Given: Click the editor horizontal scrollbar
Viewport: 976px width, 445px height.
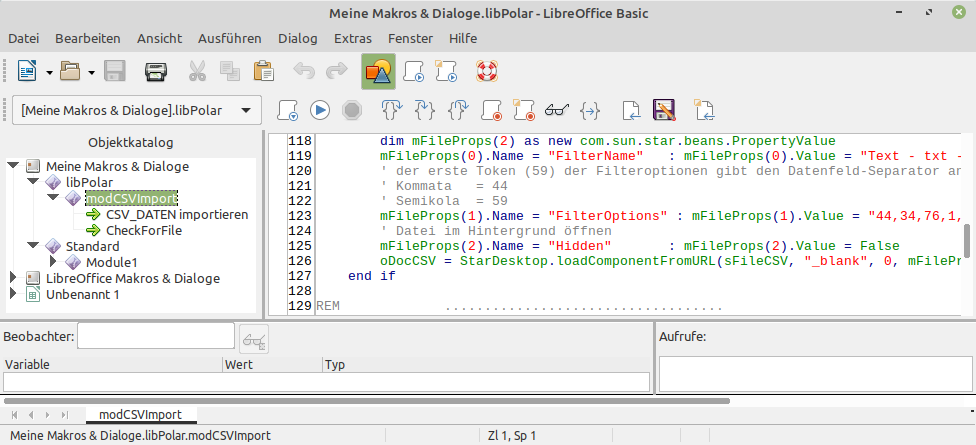Looking at the screenshot, I should 367,401.
